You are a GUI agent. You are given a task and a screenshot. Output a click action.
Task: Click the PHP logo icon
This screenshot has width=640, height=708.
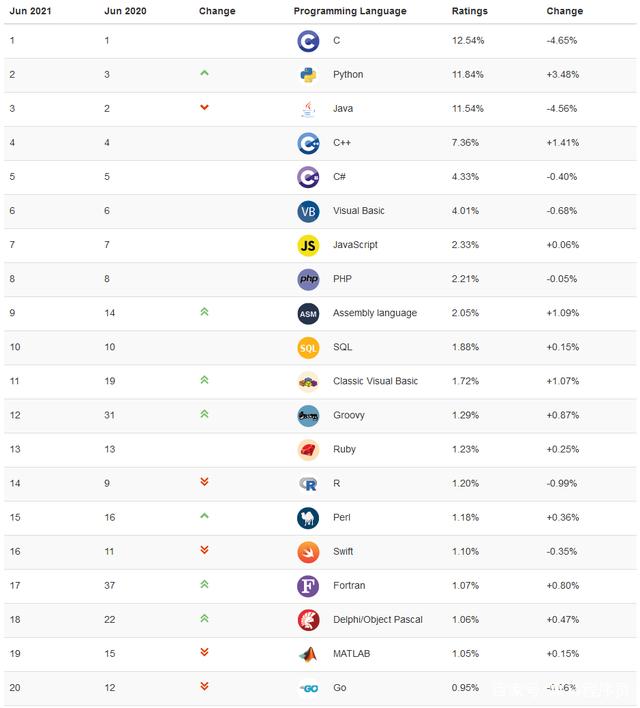tap(308, 279)
